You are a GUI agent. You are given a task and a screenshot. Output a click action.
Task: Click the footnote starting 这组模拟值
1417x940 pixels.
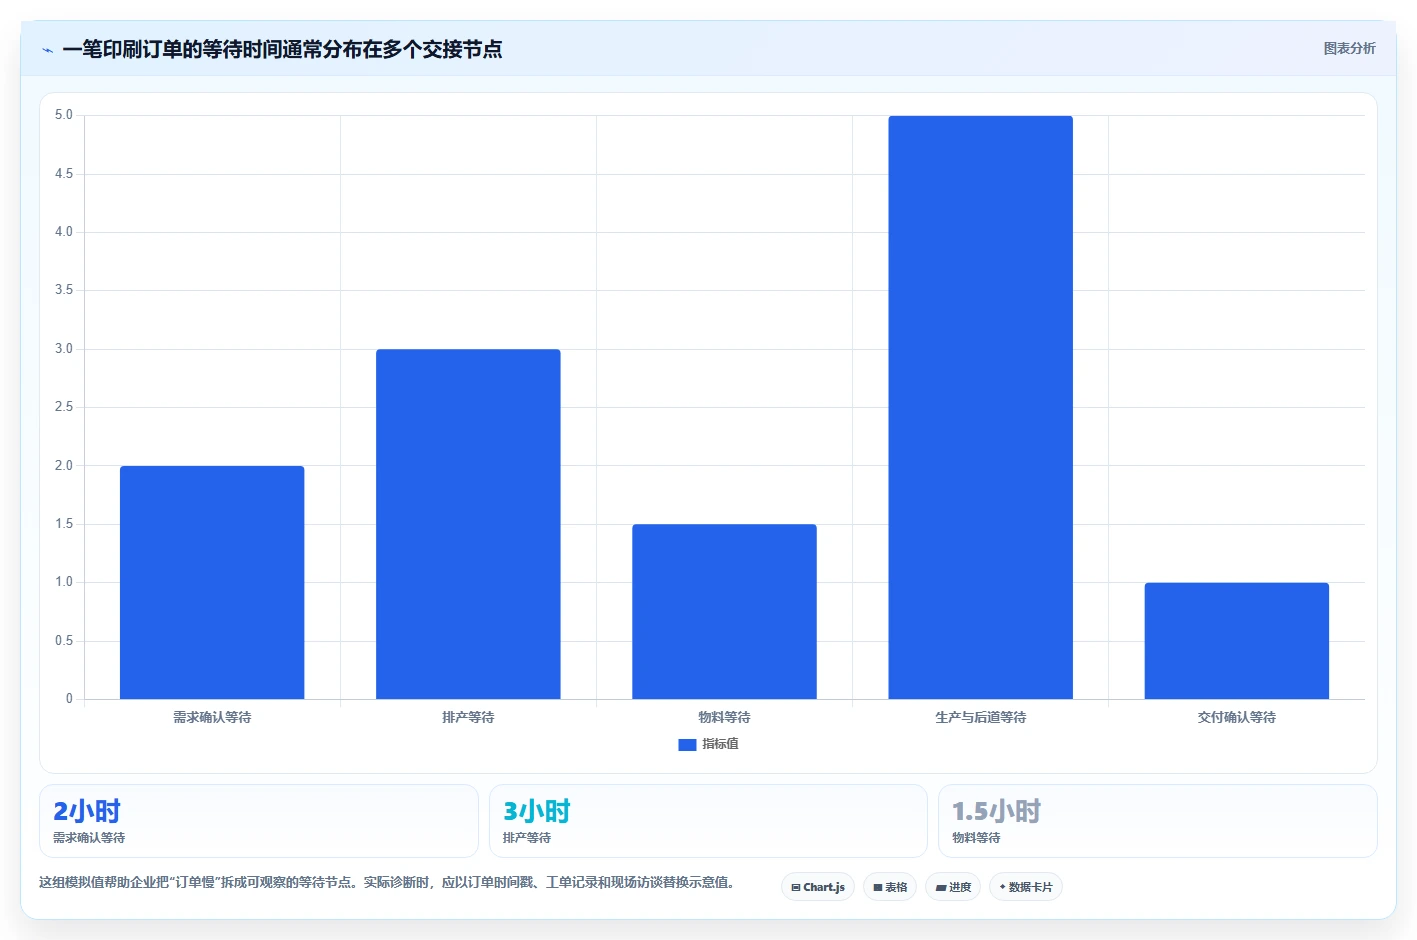pyautogui.click(x=388, y=882)
